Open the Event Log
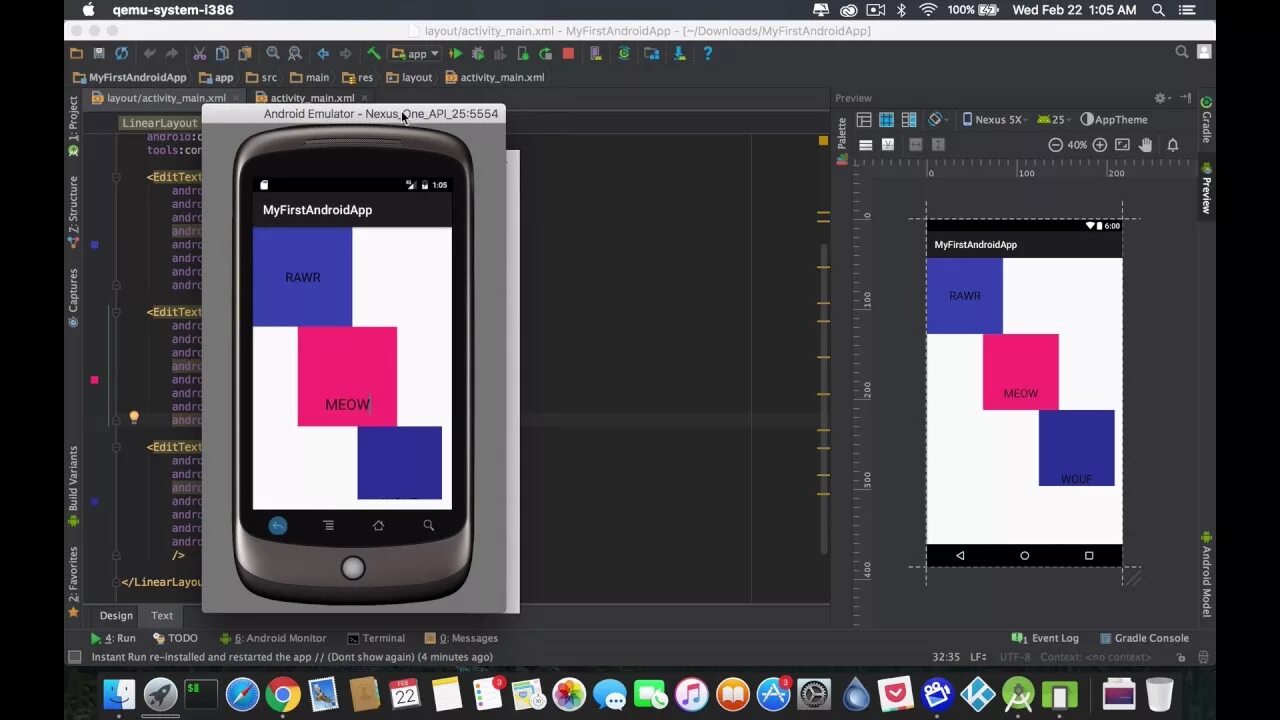Screen dimensions: 1280x720 pos(1045,638)
